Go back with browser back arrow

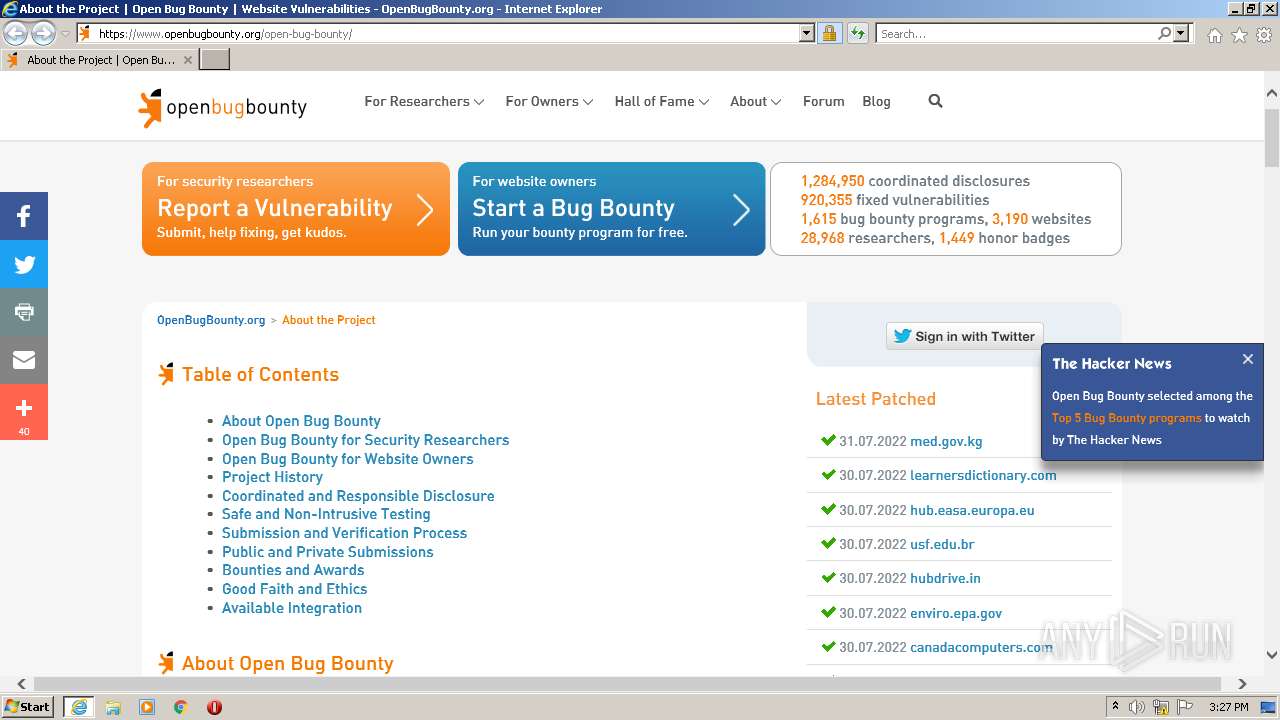[16, 33]
